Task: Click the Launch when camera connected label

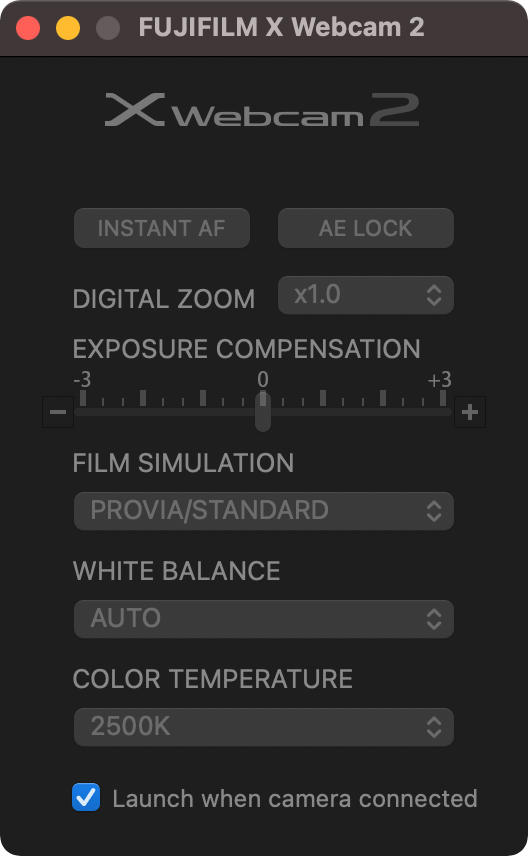Action: click(x=295, y=799)
